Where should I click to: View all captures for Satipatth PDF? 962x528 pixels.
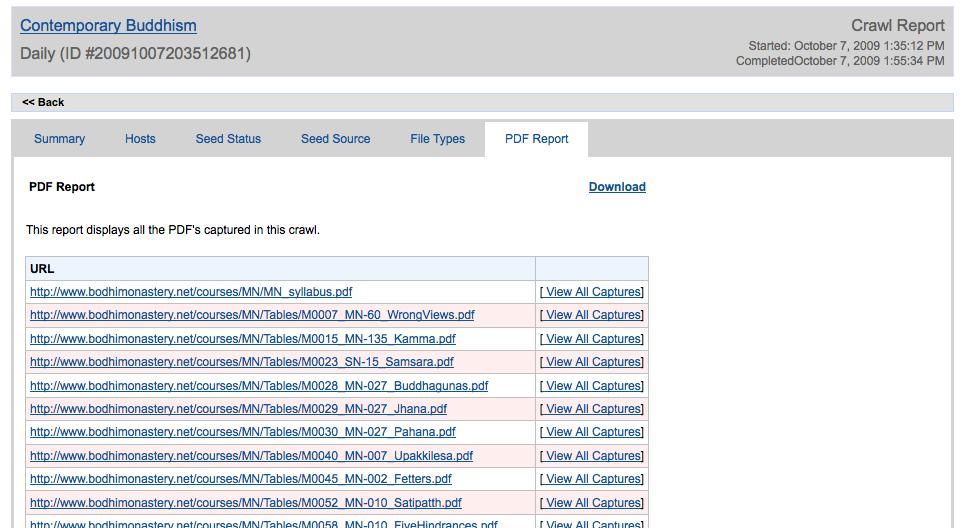(592, 503)
